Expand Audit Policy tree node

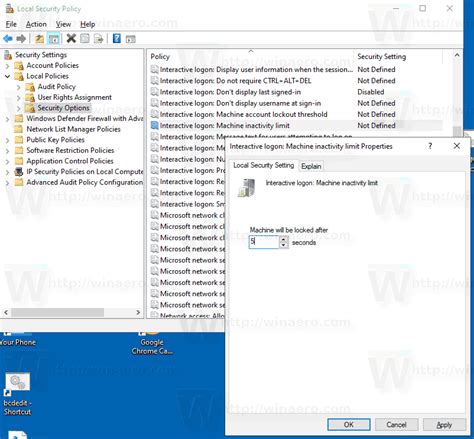(x=19, y=87)
